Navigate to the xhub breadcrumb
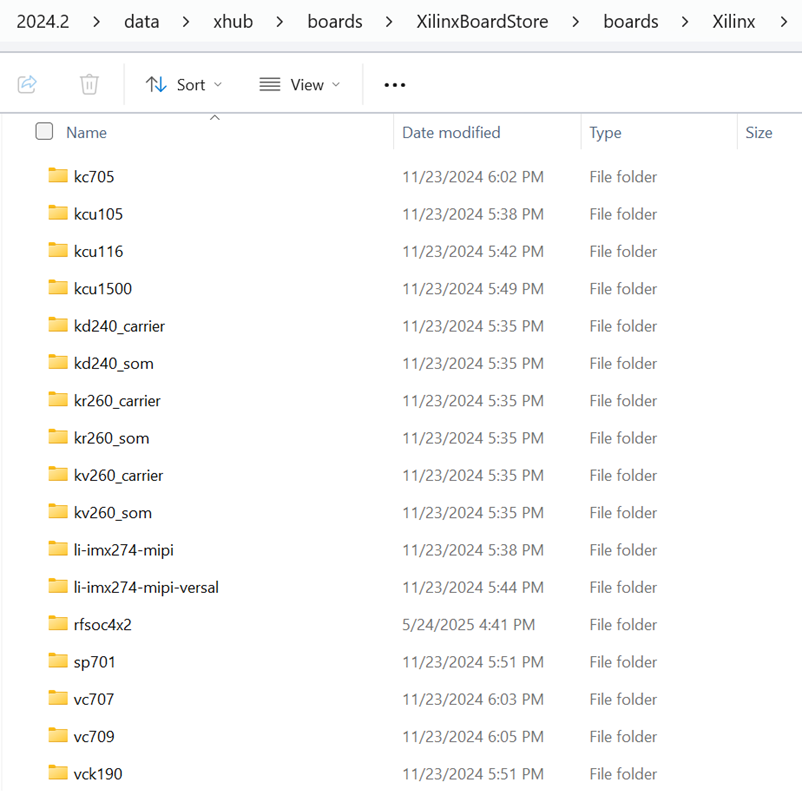This screenshot has width=802, height=802. (x=233, y=22)
